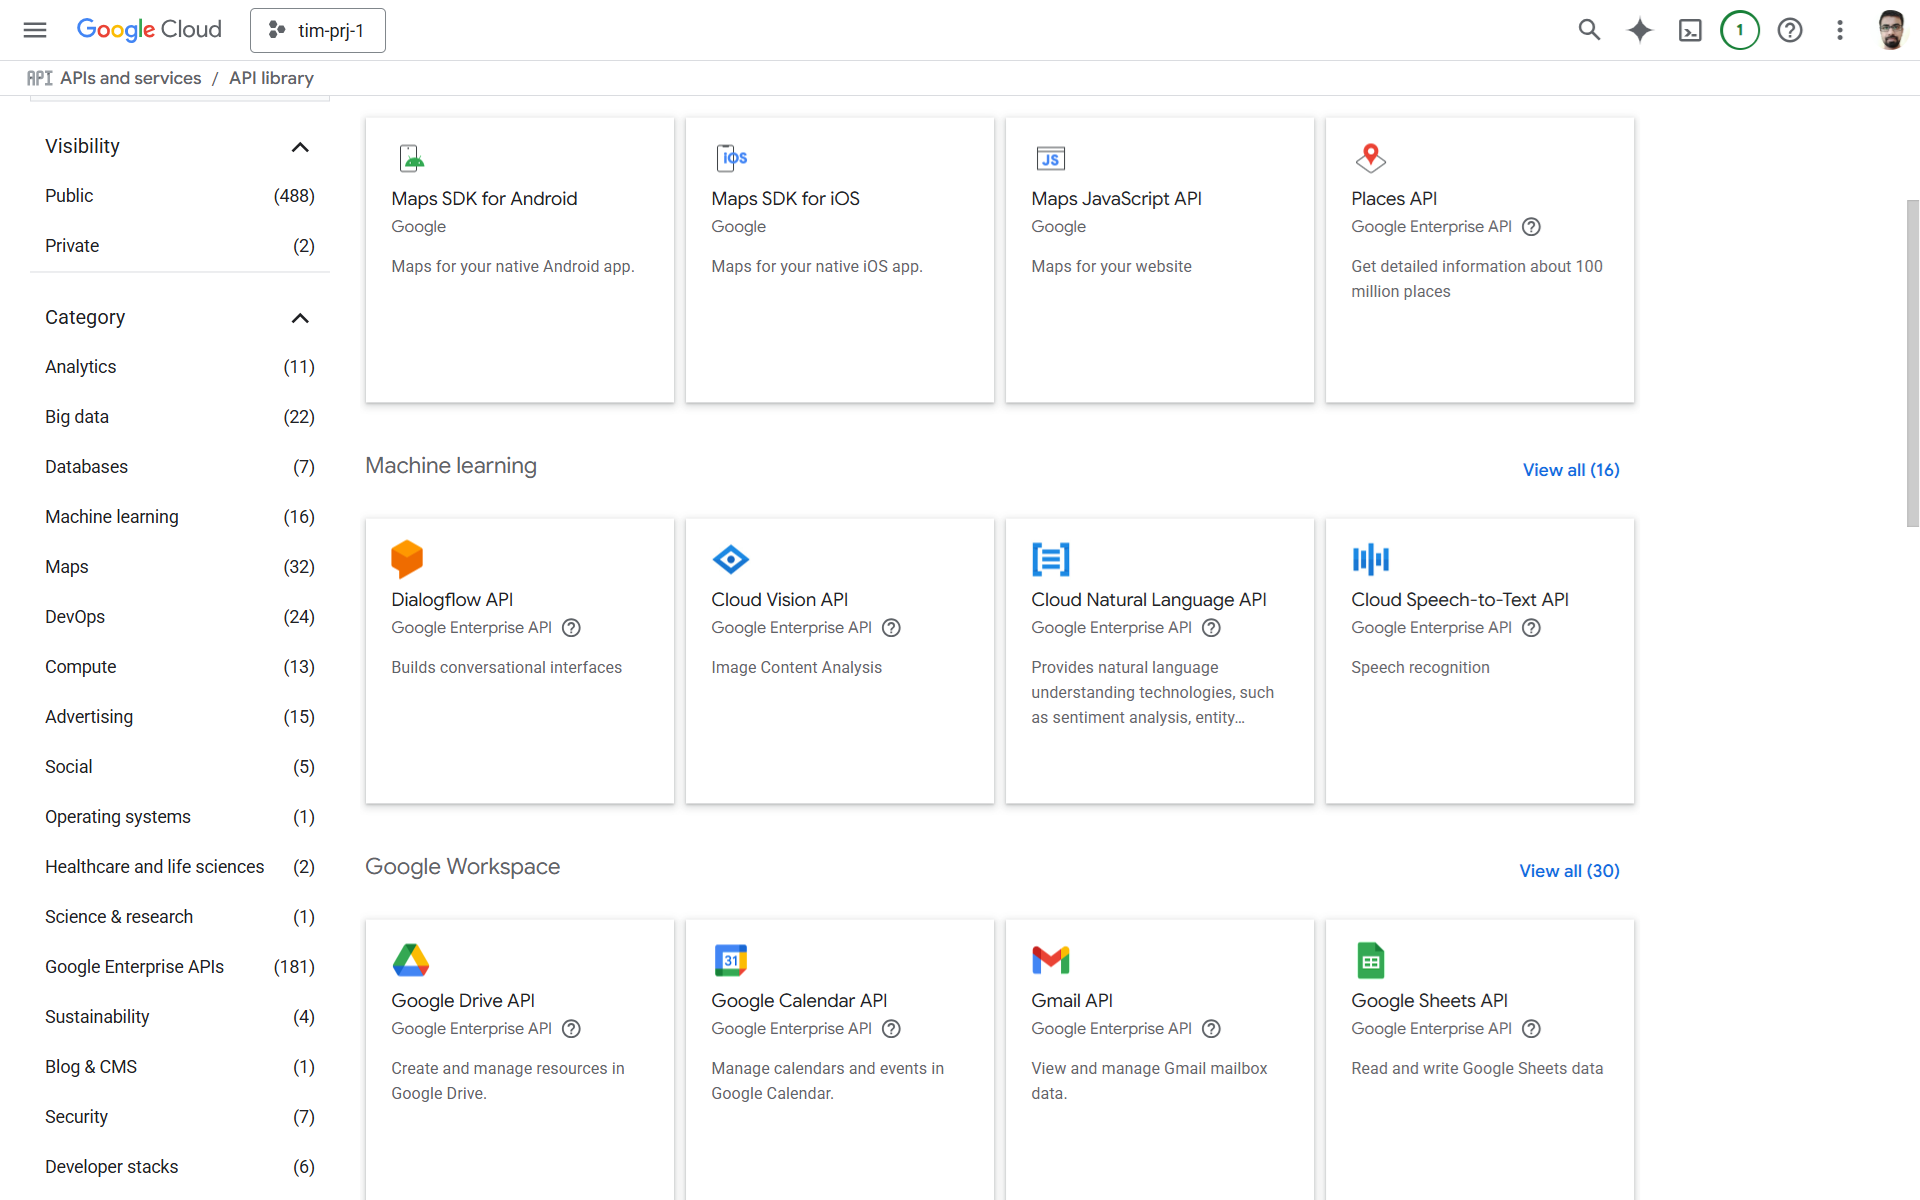The width and height of the screenshot is (1920, 1200).
Task: Click the user account avatar
Action: pyautogui.click(x=1890, y=30)
